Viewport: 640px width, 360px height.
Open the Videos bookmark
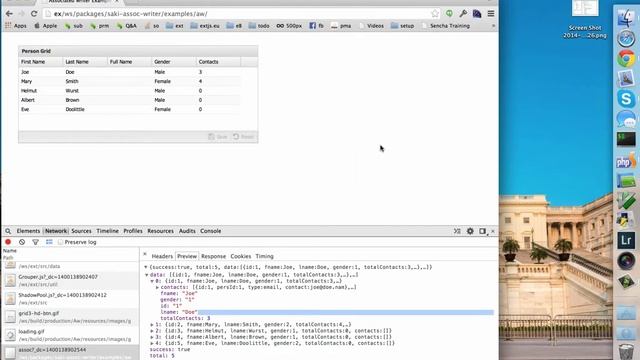click(371, 26)
